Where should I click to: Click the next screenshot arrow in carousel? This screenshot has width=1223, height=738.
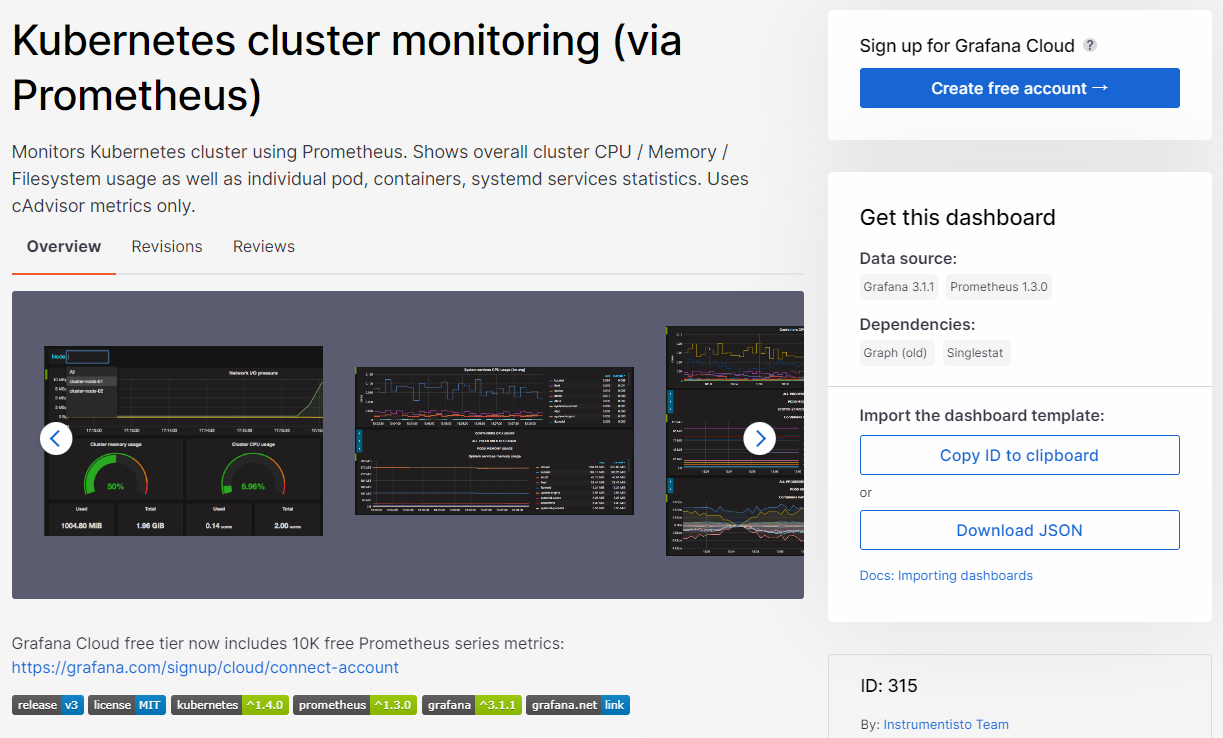coord(760,438)
